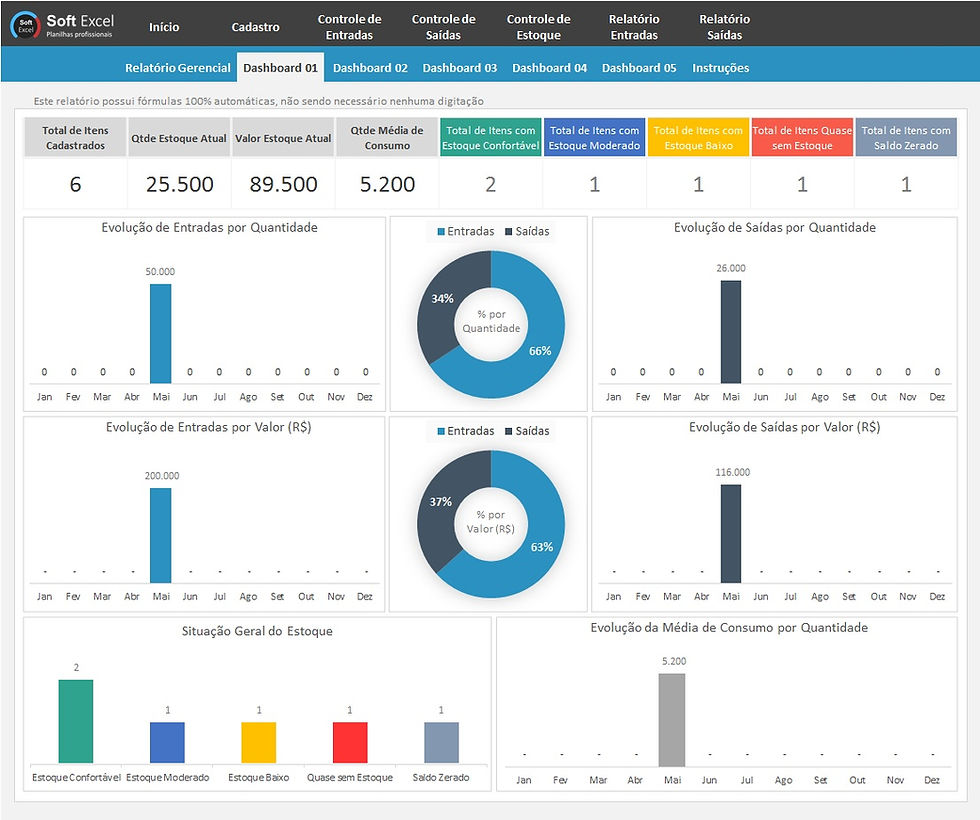Screen dimensions: 980x820
Task: Open the Dashboard 03 tab
Action: tap(460, 67)
